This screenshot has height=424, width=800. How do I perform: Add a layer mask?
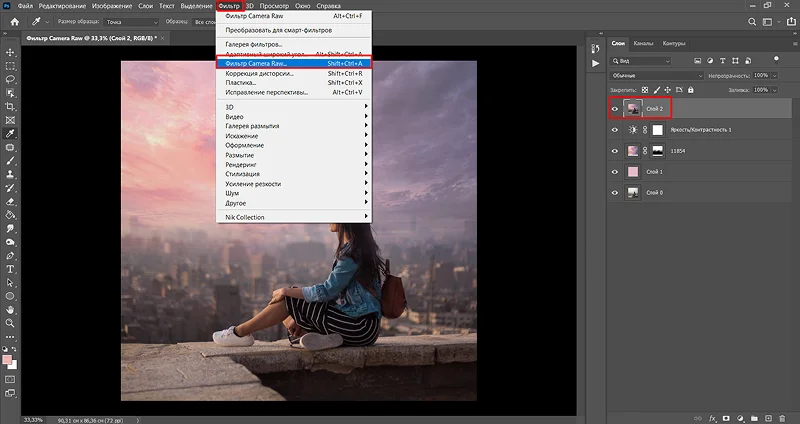pyautogui.click(x=727, y=418)
